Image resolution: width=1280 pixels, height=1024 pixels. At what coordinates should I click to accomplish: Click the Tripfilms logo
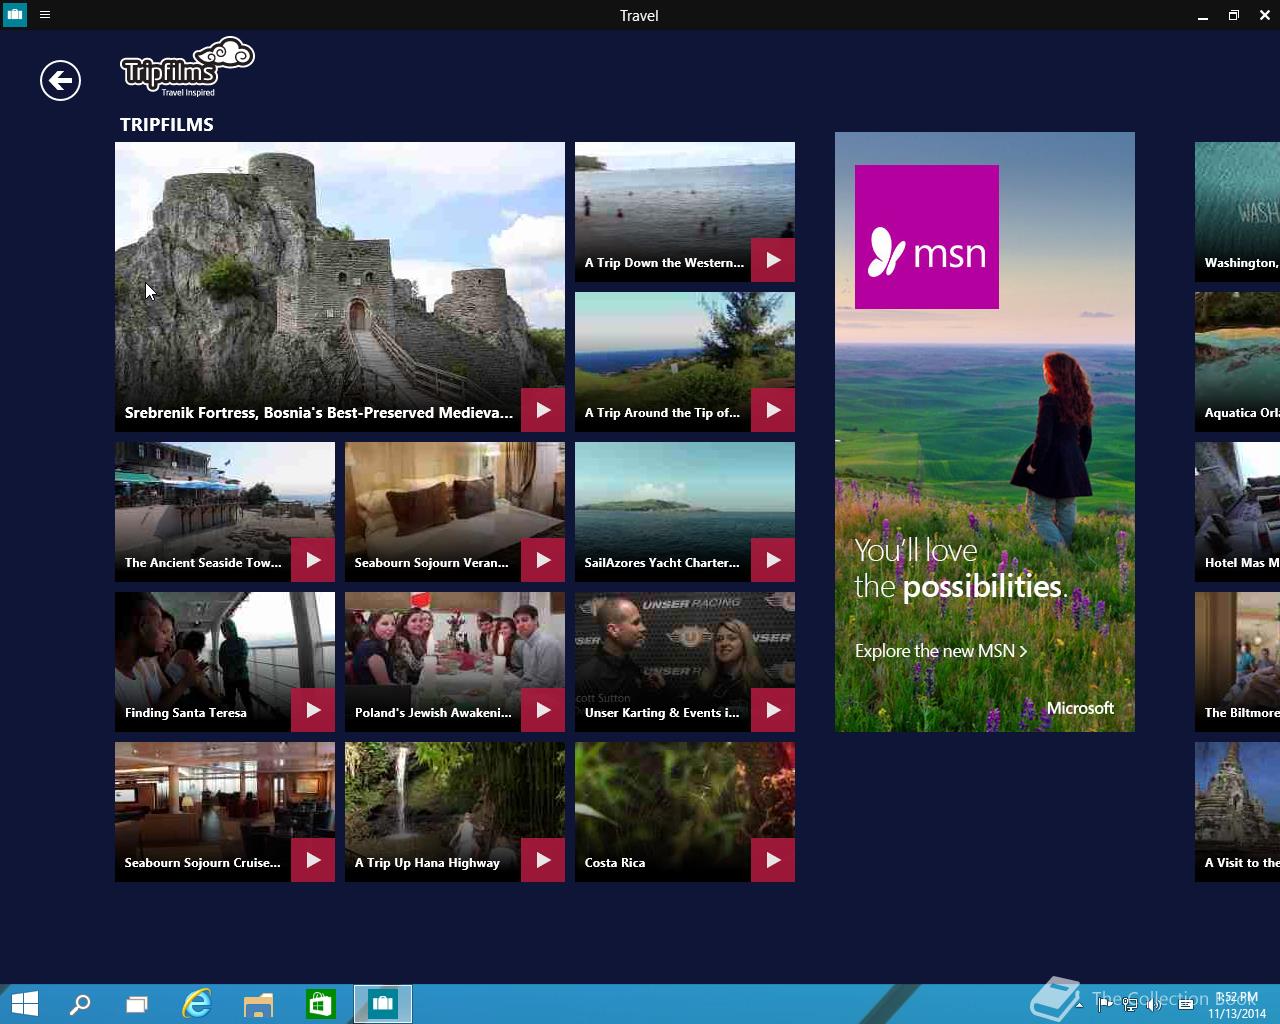pyautogui.click(x=187, y=67)
